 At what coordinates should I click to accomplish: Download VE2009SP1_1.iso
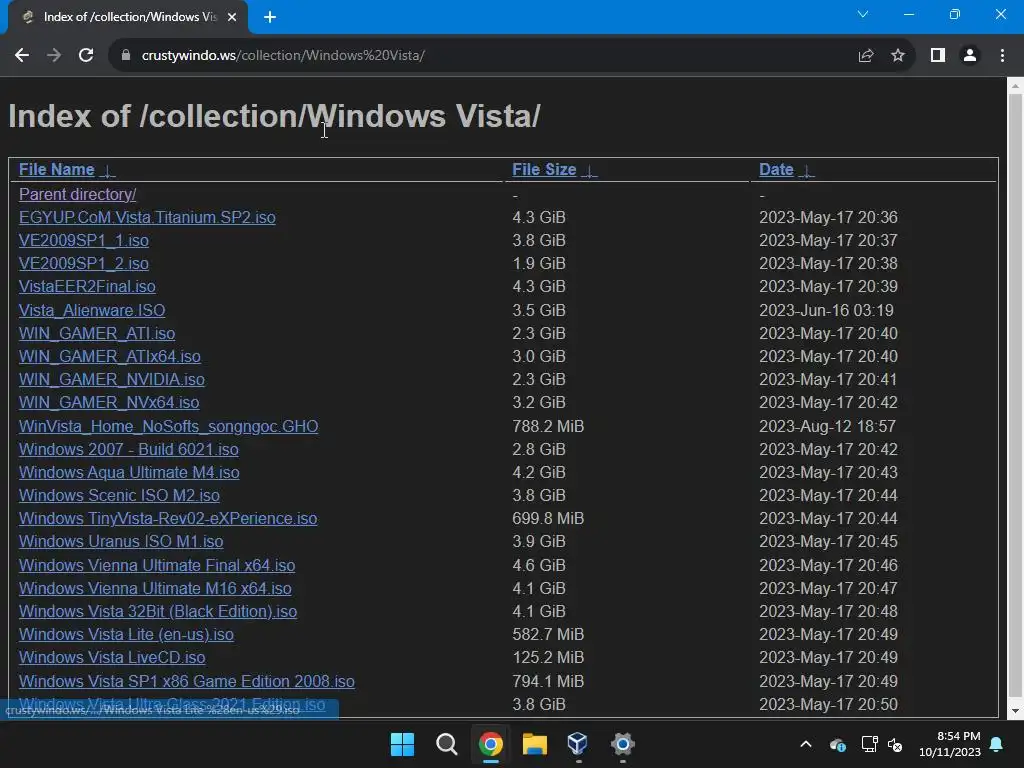pyautogui.click(x=84, y=241)
